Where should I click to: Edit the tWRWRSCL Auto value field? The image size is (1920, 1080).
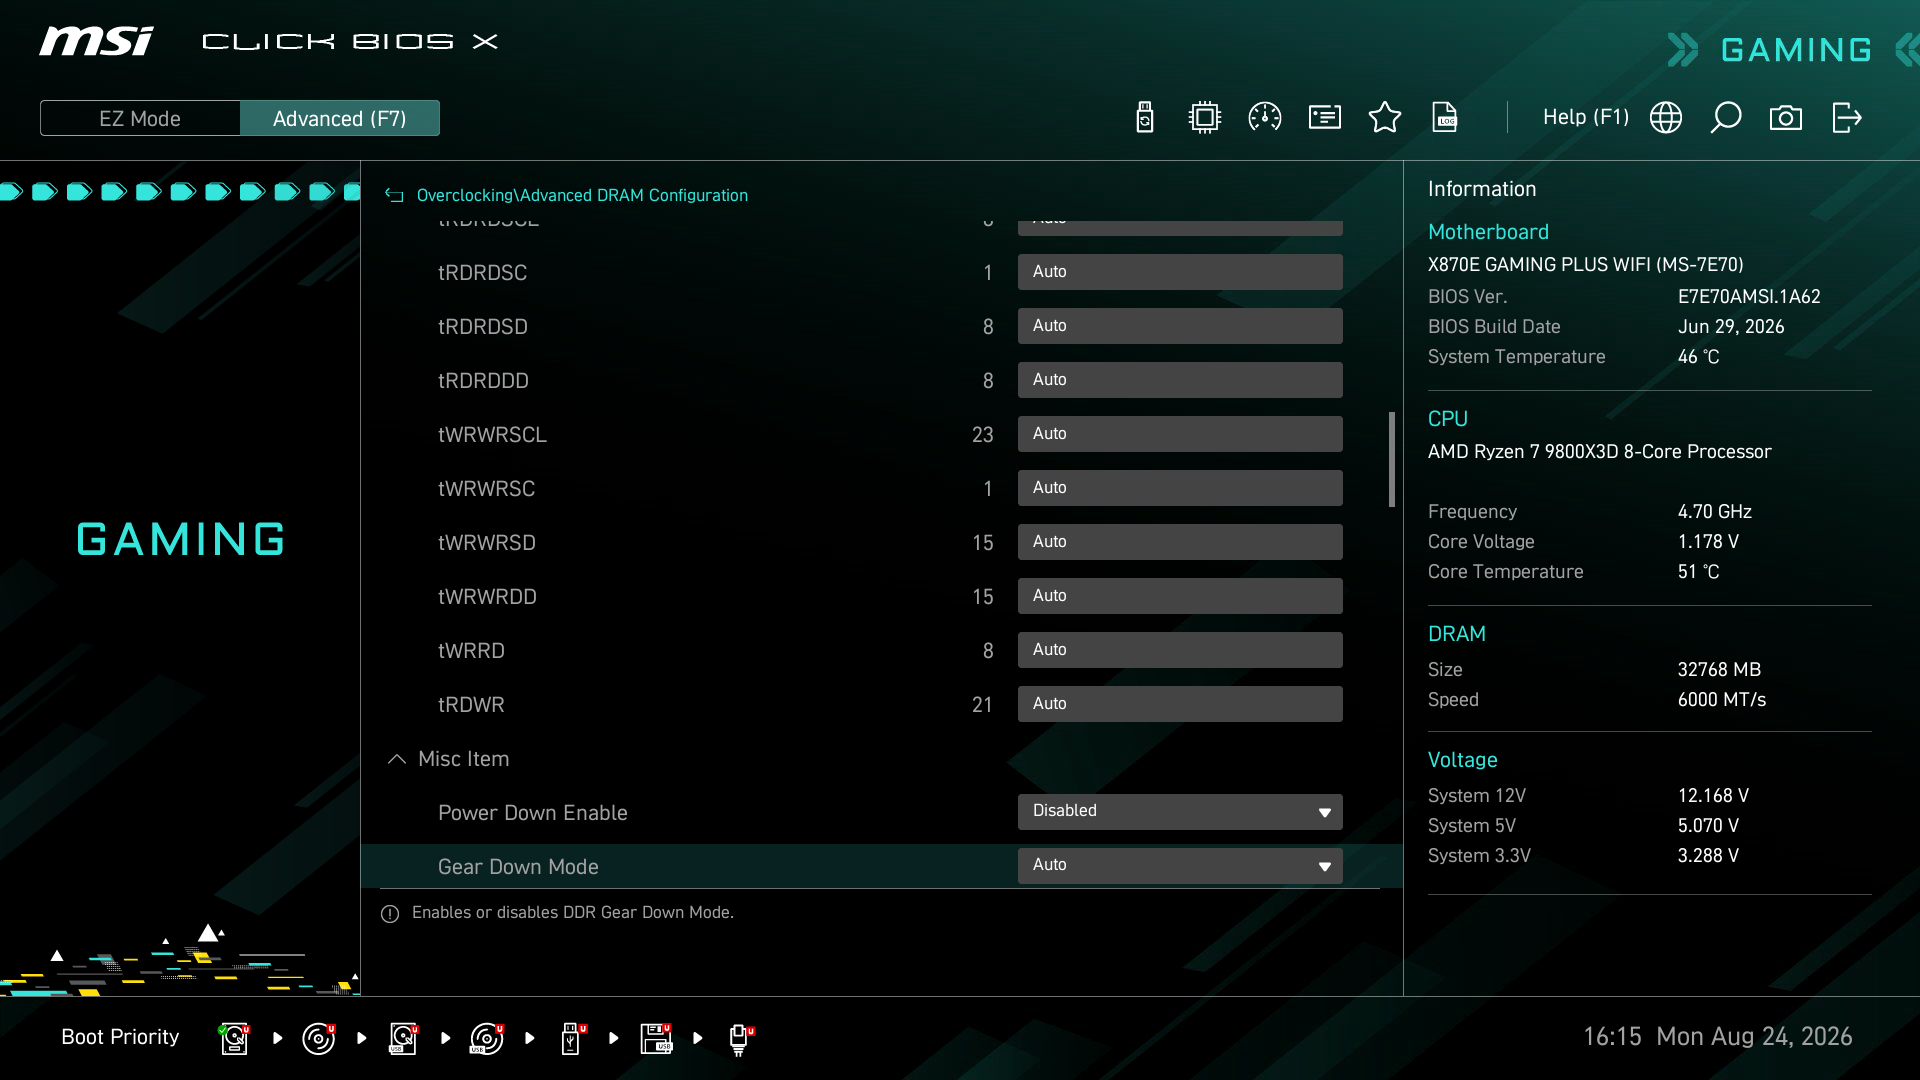coord(1180,434)
